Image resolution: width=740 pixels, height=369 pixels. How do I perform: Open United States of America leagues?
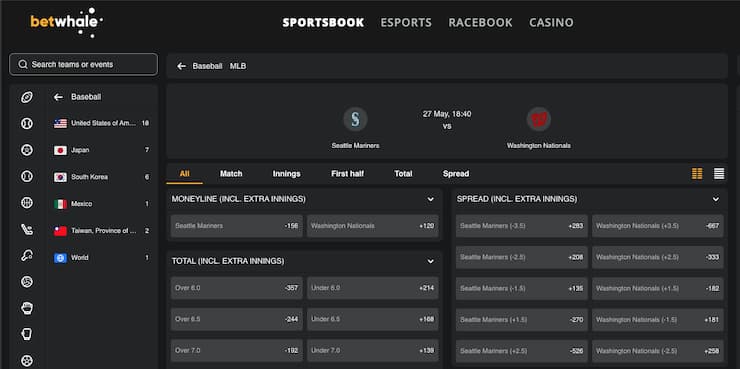point(102,124)
